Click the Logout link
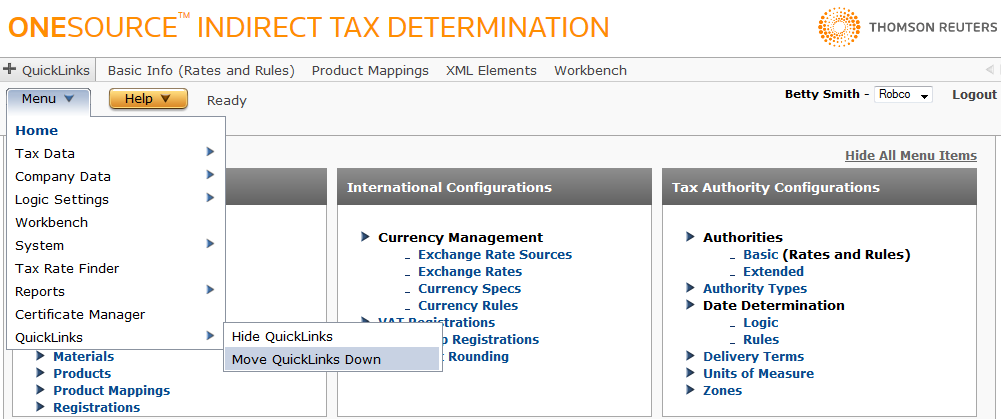Screen dimensions: 1001x419 974,94
